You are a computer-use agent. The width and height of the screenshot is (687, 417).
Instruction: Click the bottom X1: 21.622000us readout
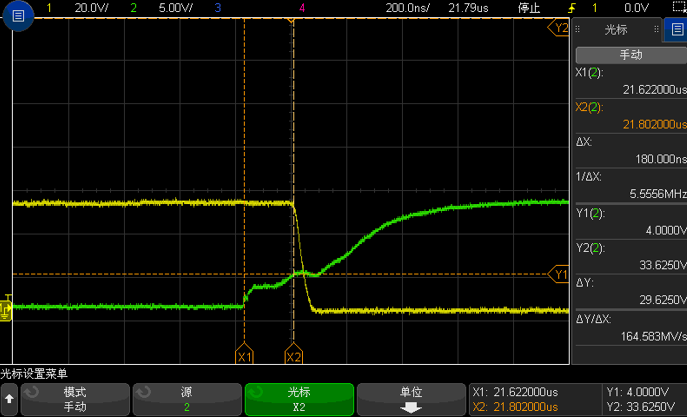tap(515, 392)
